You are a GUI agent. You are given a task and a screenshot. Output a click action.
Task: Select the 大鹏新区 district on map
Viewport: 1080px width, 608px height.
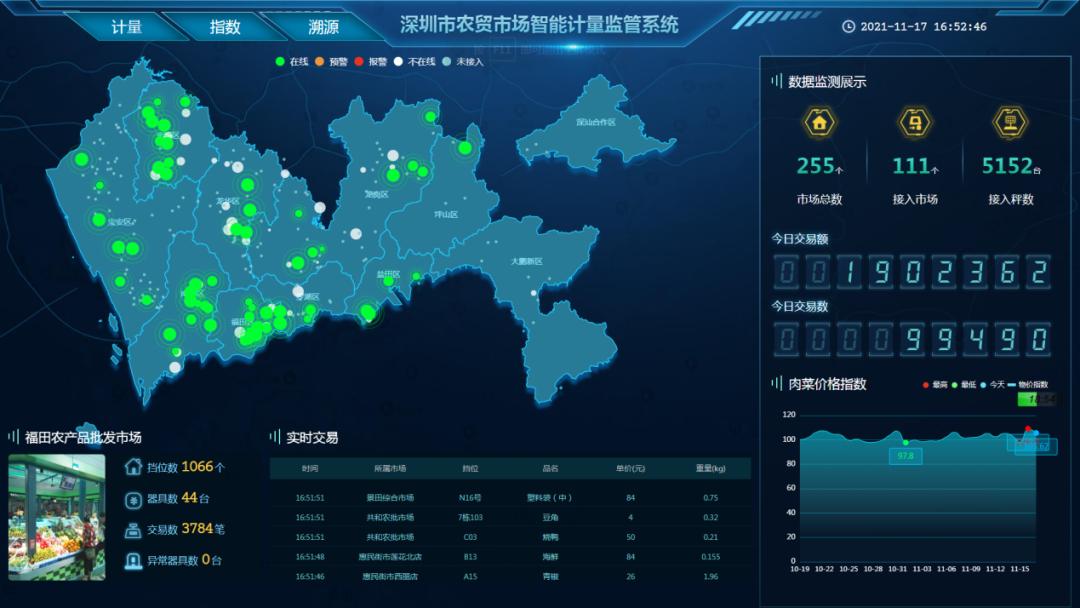525,261
